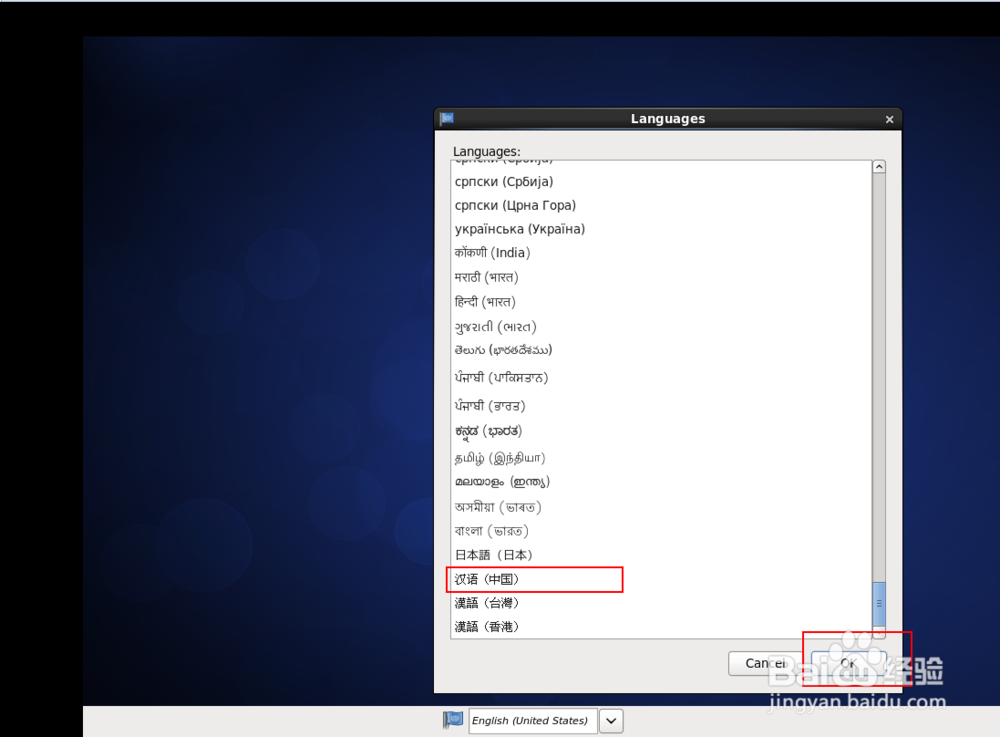Open the English (United States) dropdown
The width and height of the screenshot is (1000, 737).
point(532,720)
